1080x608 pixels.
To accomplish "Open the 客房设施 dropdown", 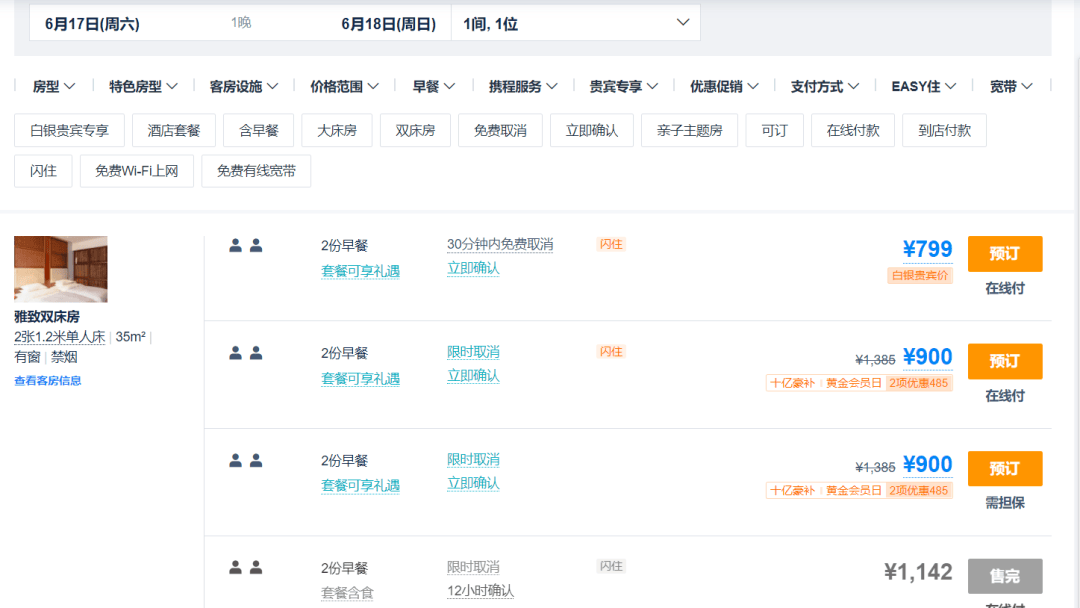I will tap(244, 86).
